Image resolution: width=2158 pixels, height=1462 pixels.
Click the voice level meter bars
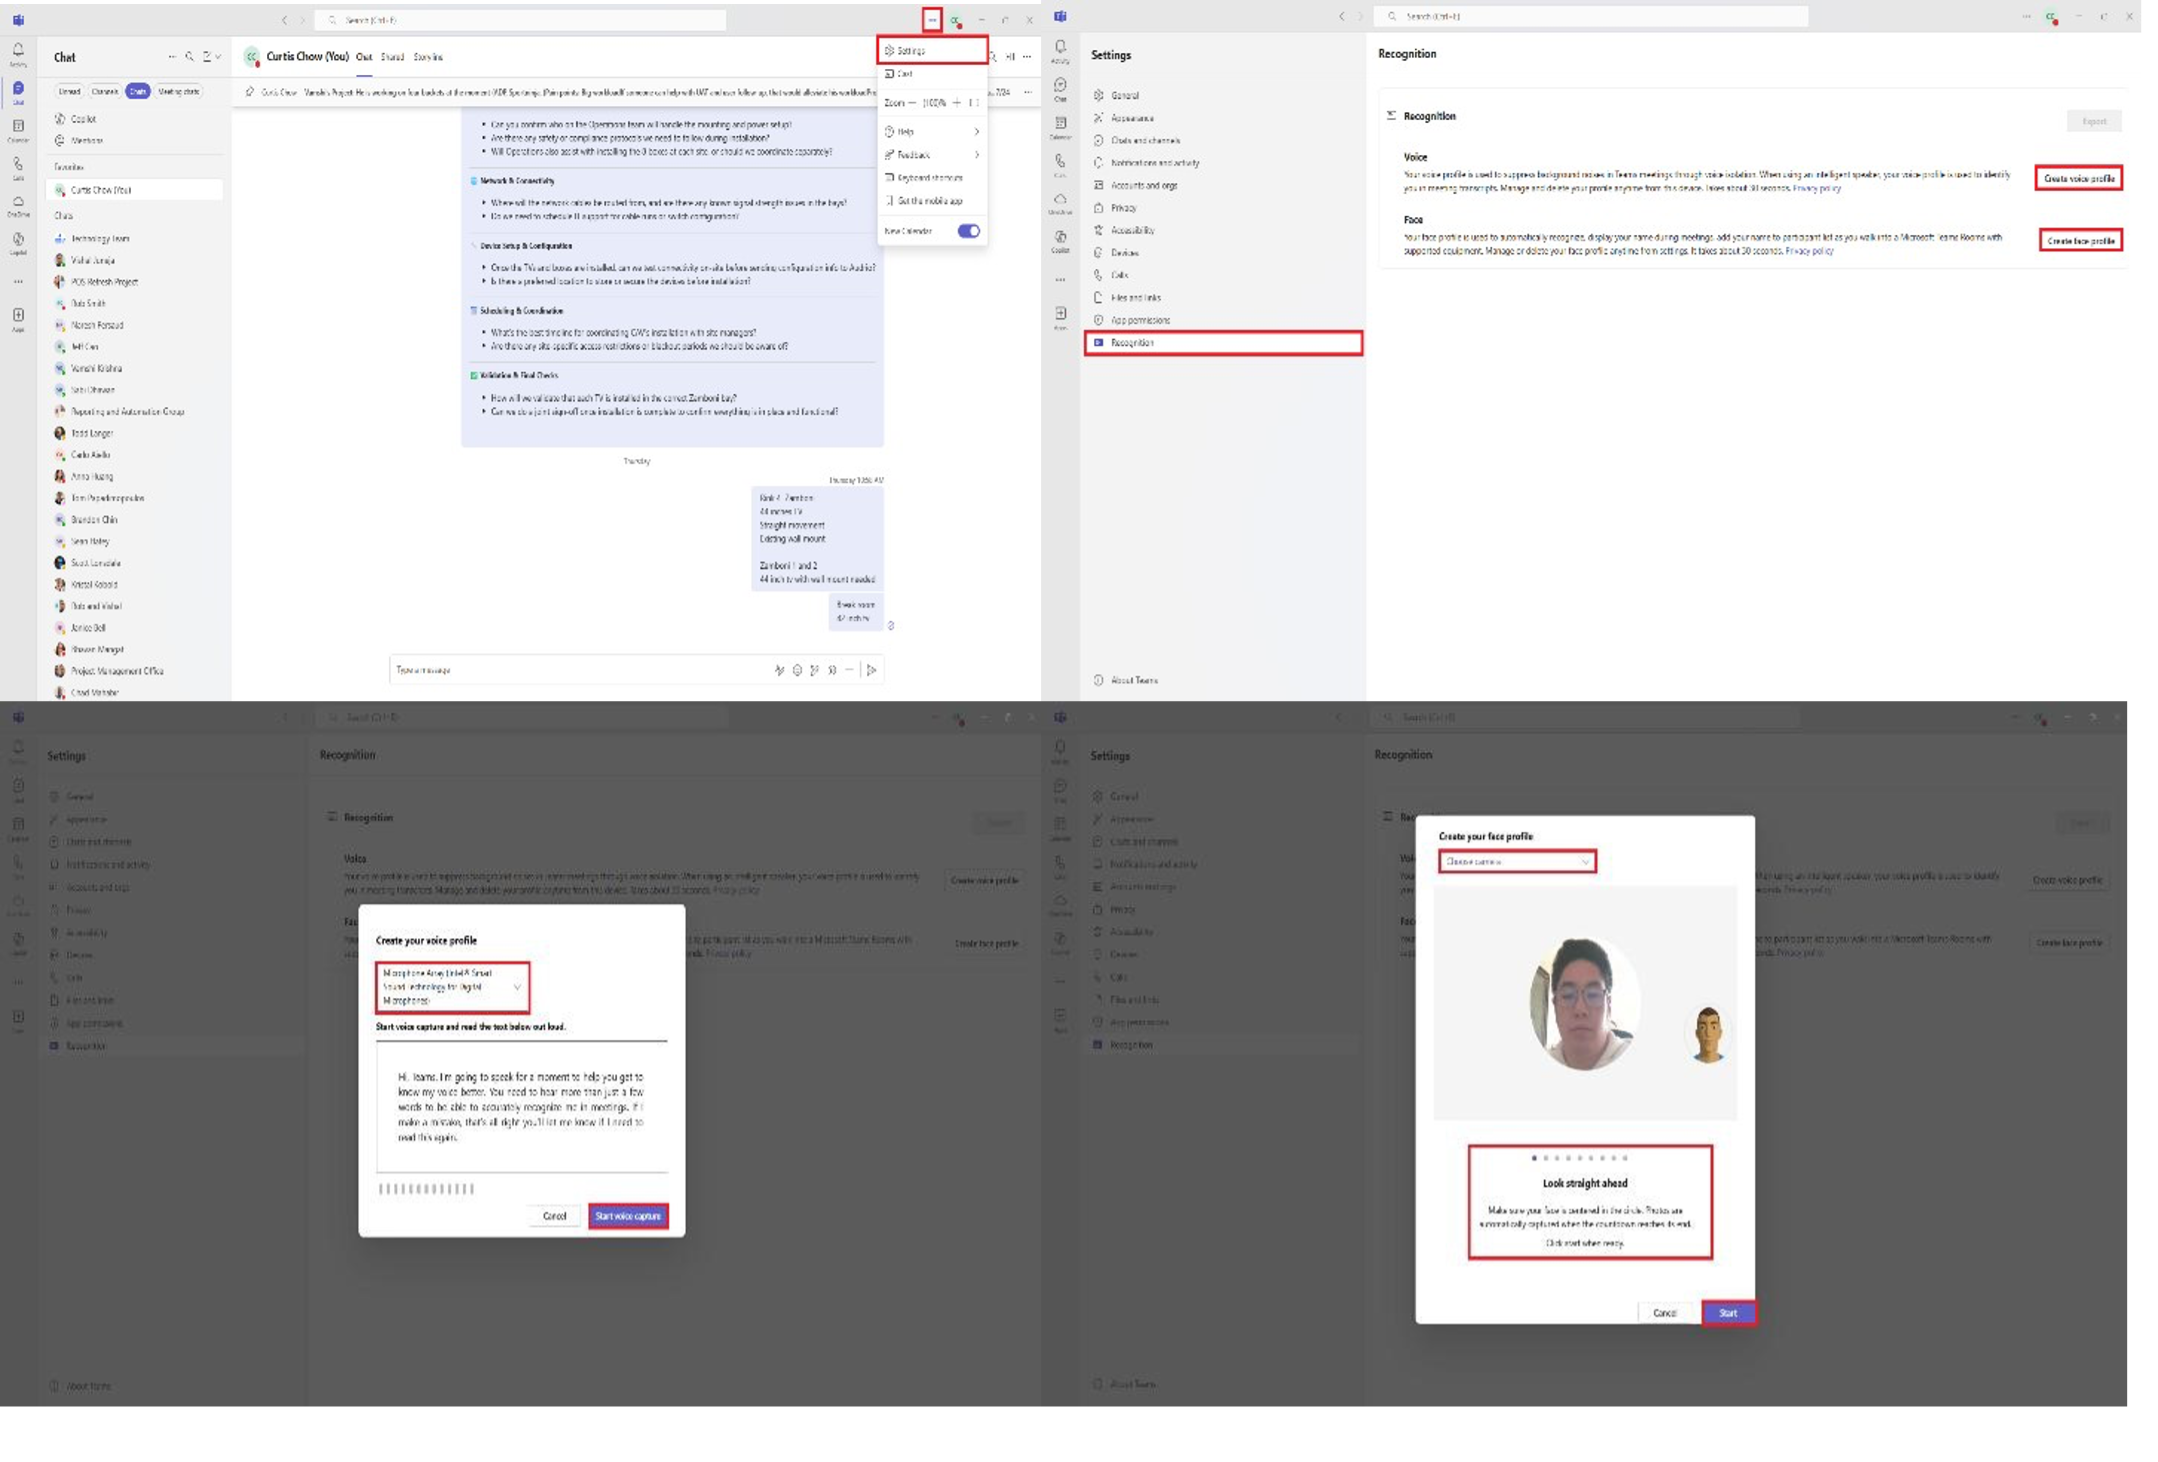(426, 1190)
